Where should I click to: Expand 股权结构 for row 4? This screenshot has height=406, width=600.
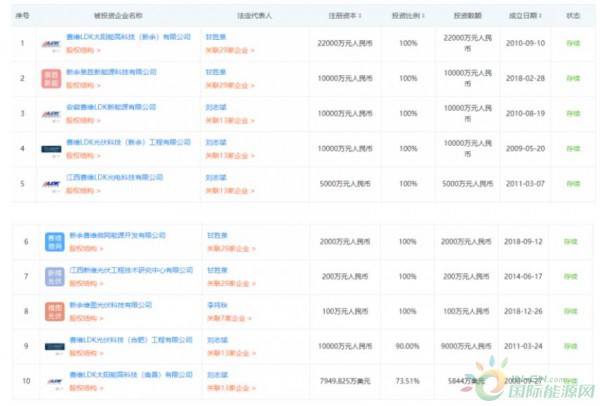(83, 156)
